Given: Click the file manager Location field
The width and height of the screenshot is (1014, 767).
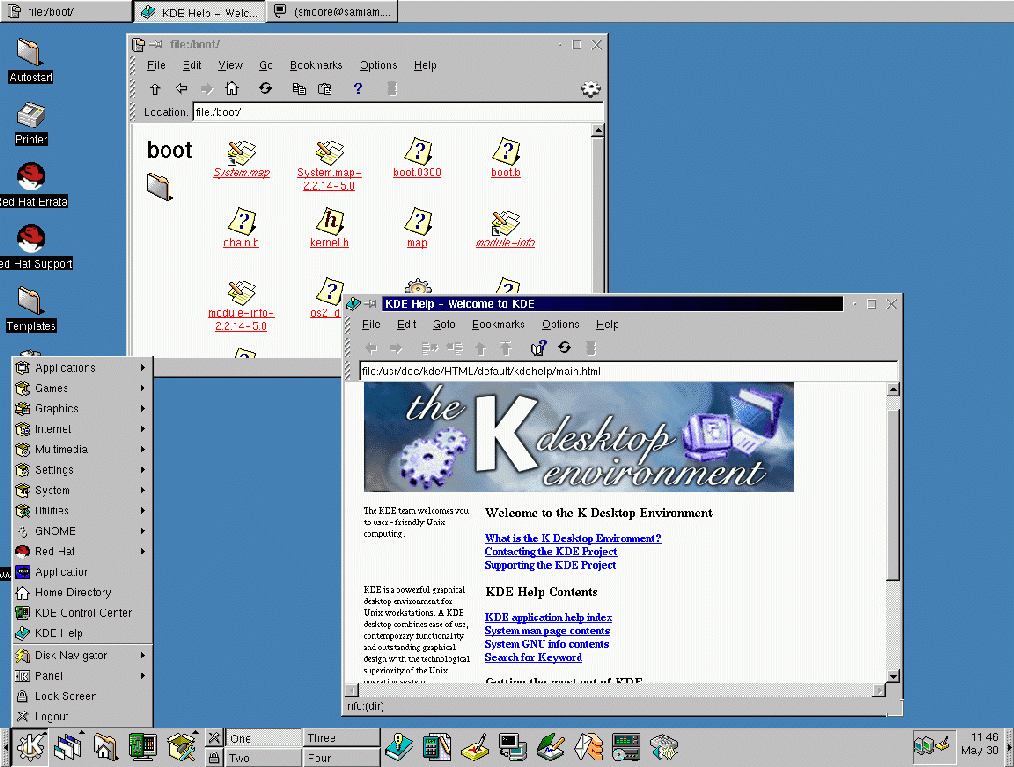Looking at the screenshot, I should 396,112.
